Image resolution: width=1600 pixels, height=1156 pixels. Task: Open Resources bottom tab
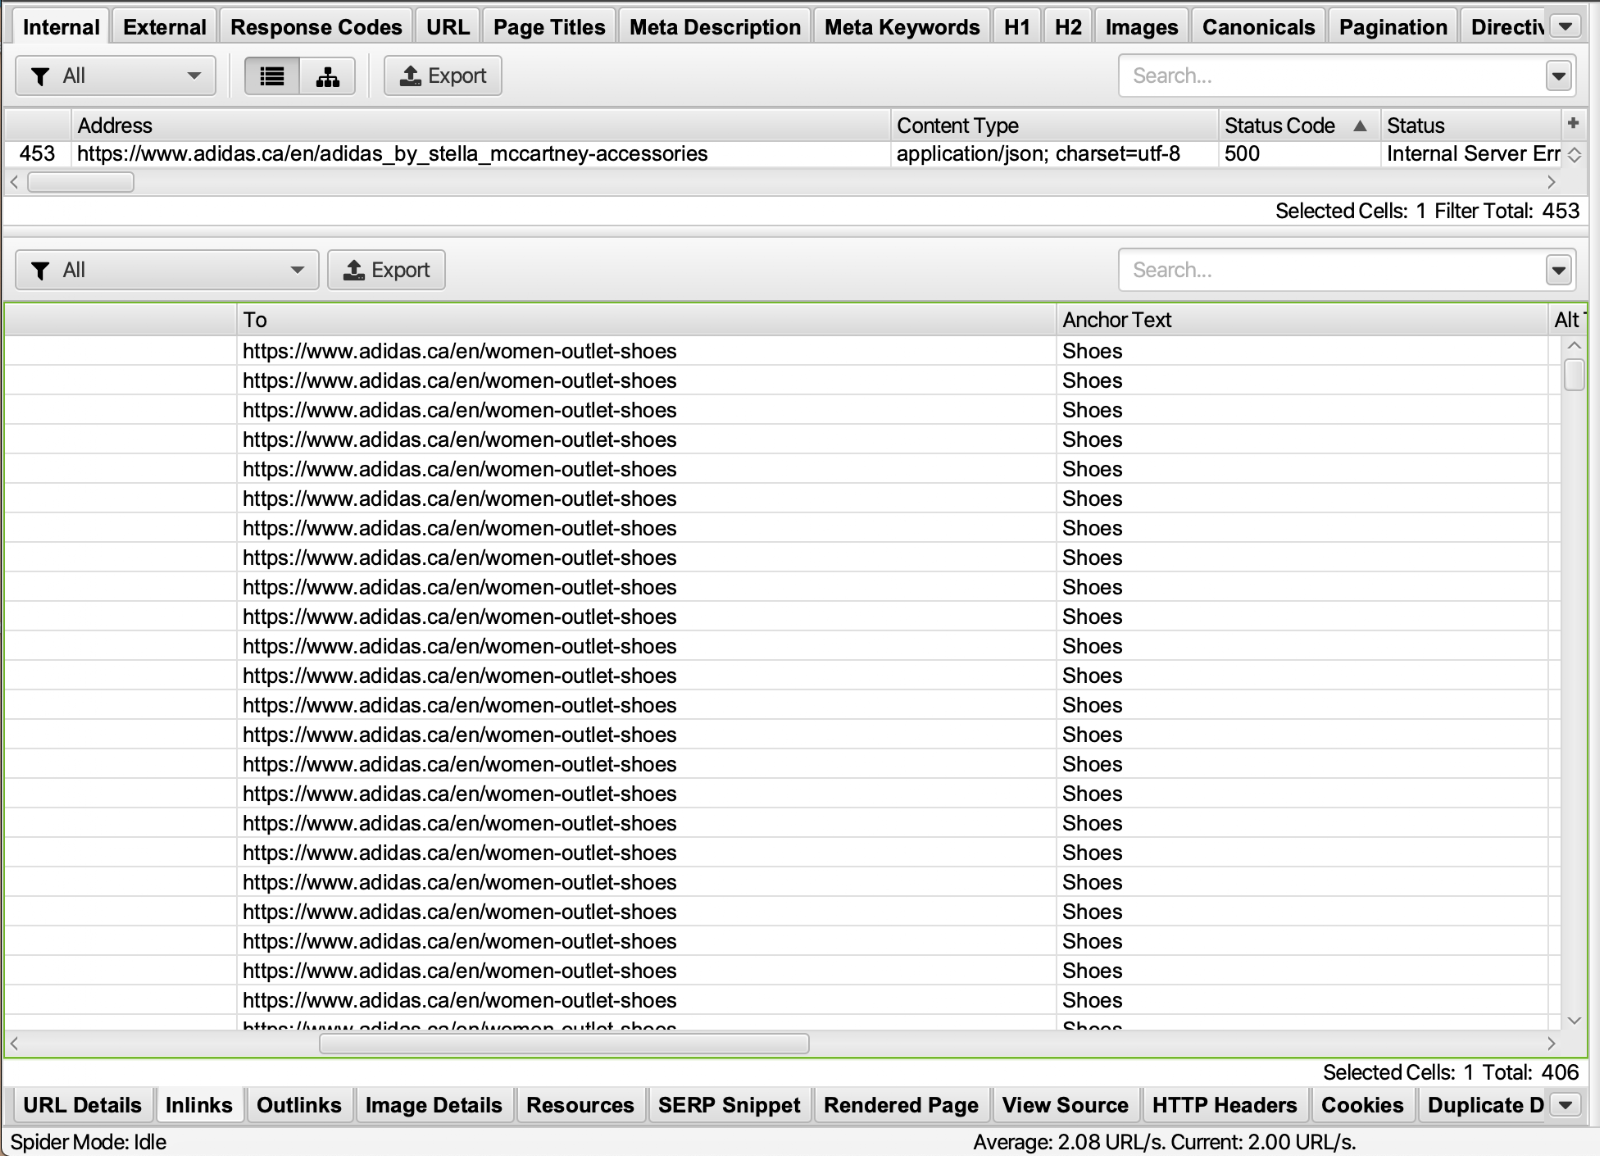coord(580,1105)
